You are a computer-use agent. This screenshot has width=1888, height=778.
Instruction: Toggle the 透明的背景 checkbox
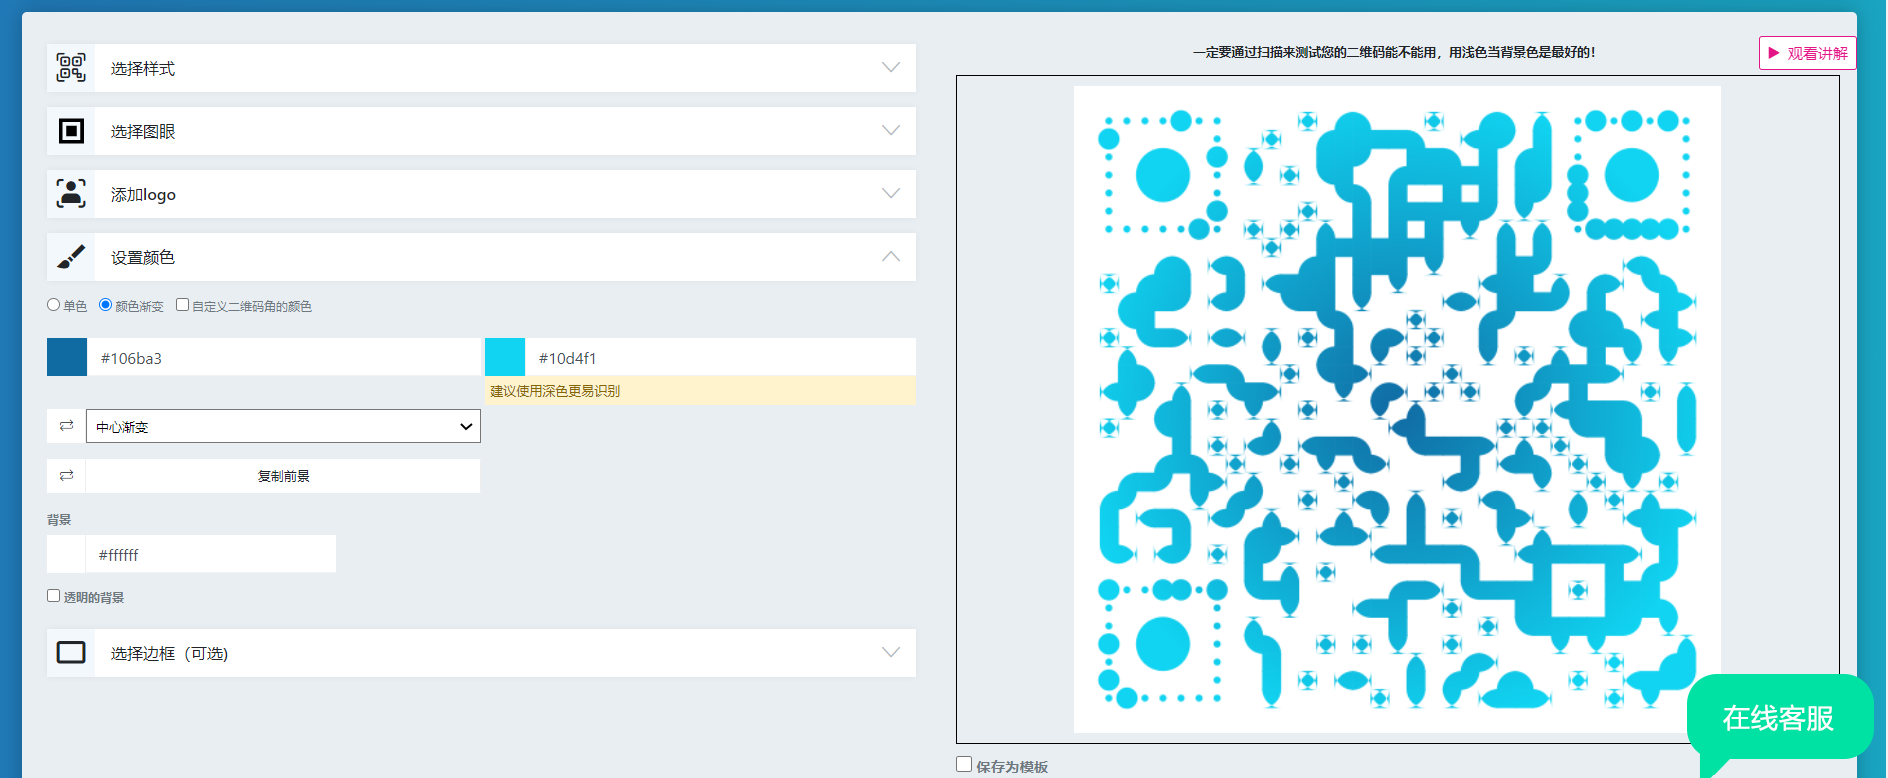tap(53, 596)
